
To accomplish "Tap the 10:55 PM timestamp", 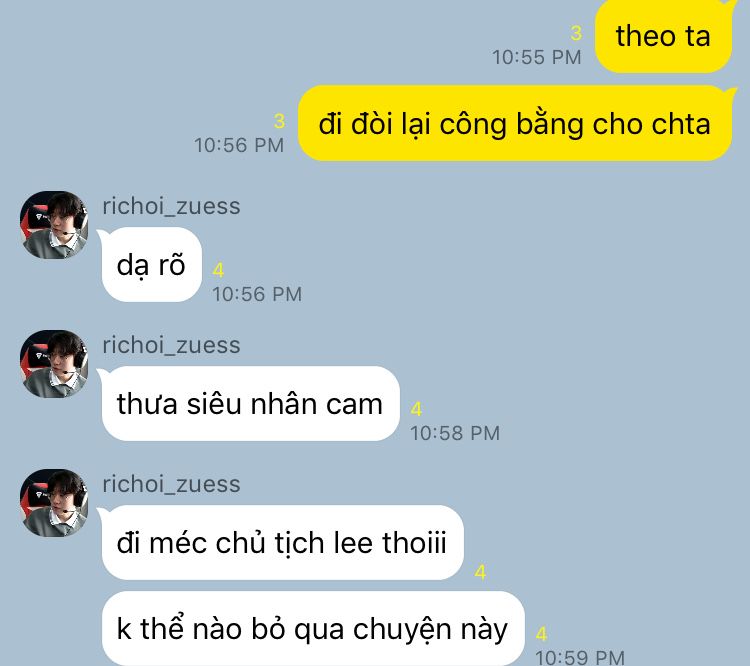I will (x=537, y=57).
